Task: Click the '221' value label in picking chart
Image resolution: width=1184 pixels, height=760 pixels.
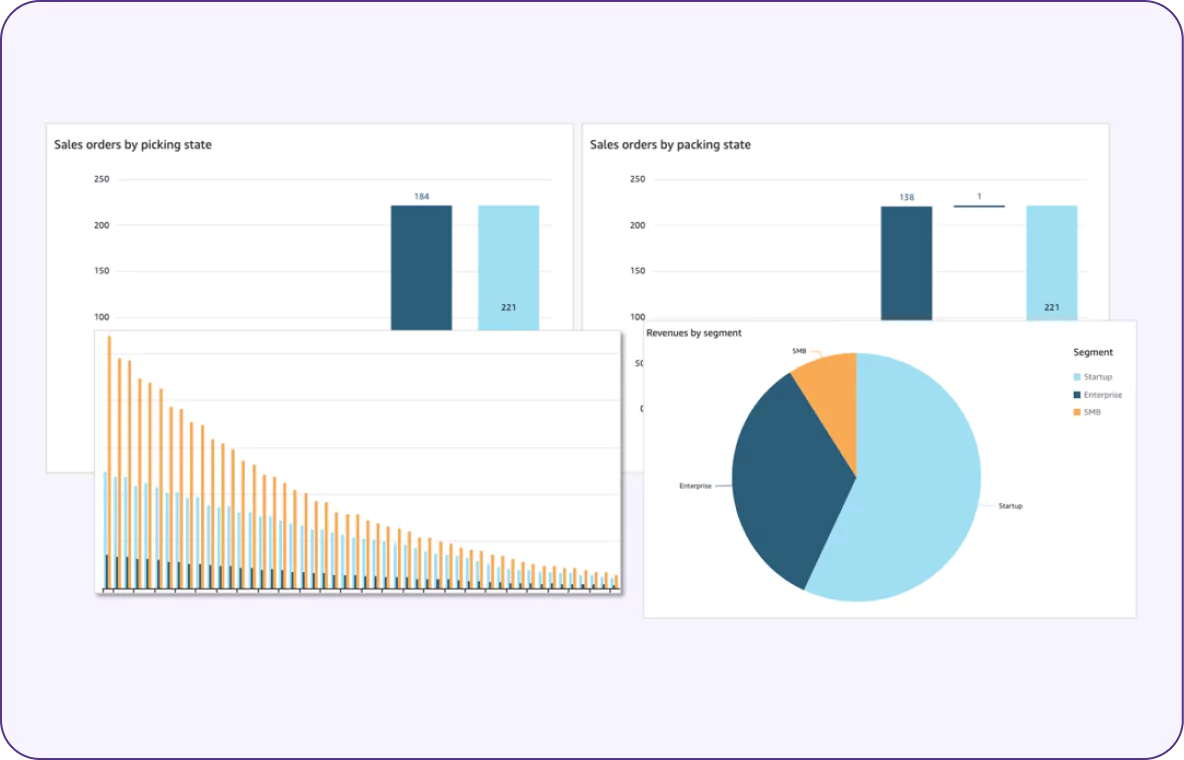Action: 508,307
